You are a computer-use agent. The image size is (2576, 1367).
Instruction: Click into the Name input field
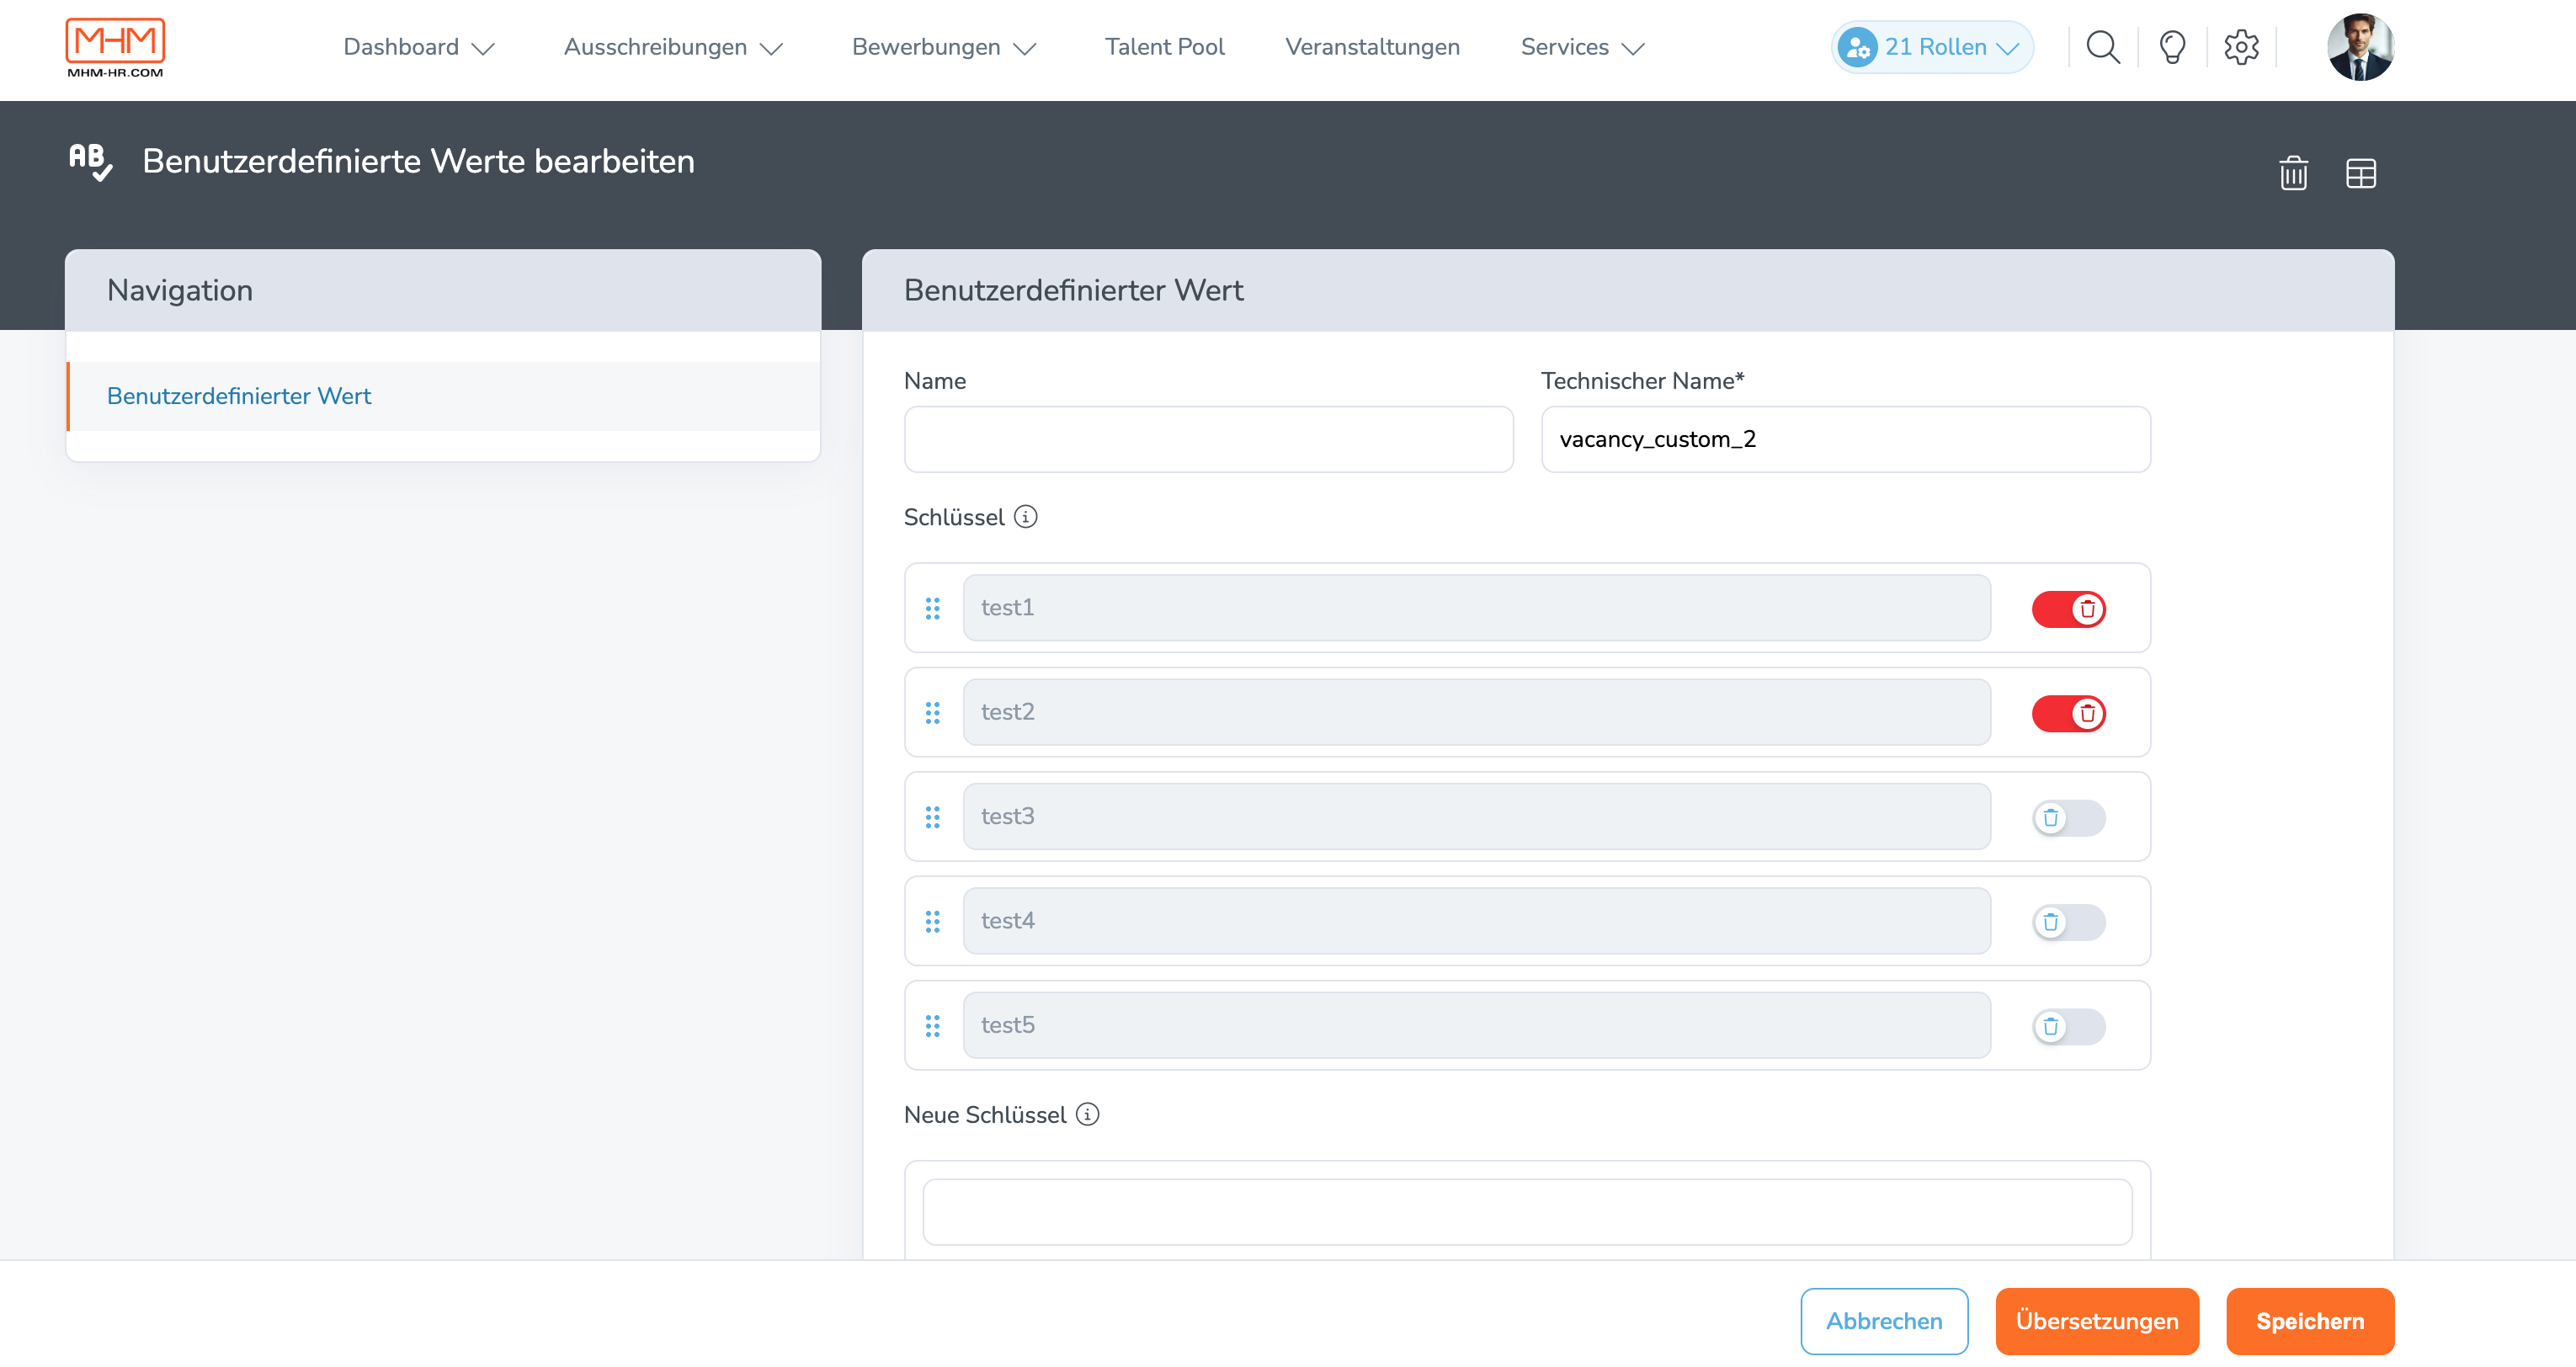coord(1208,439)
